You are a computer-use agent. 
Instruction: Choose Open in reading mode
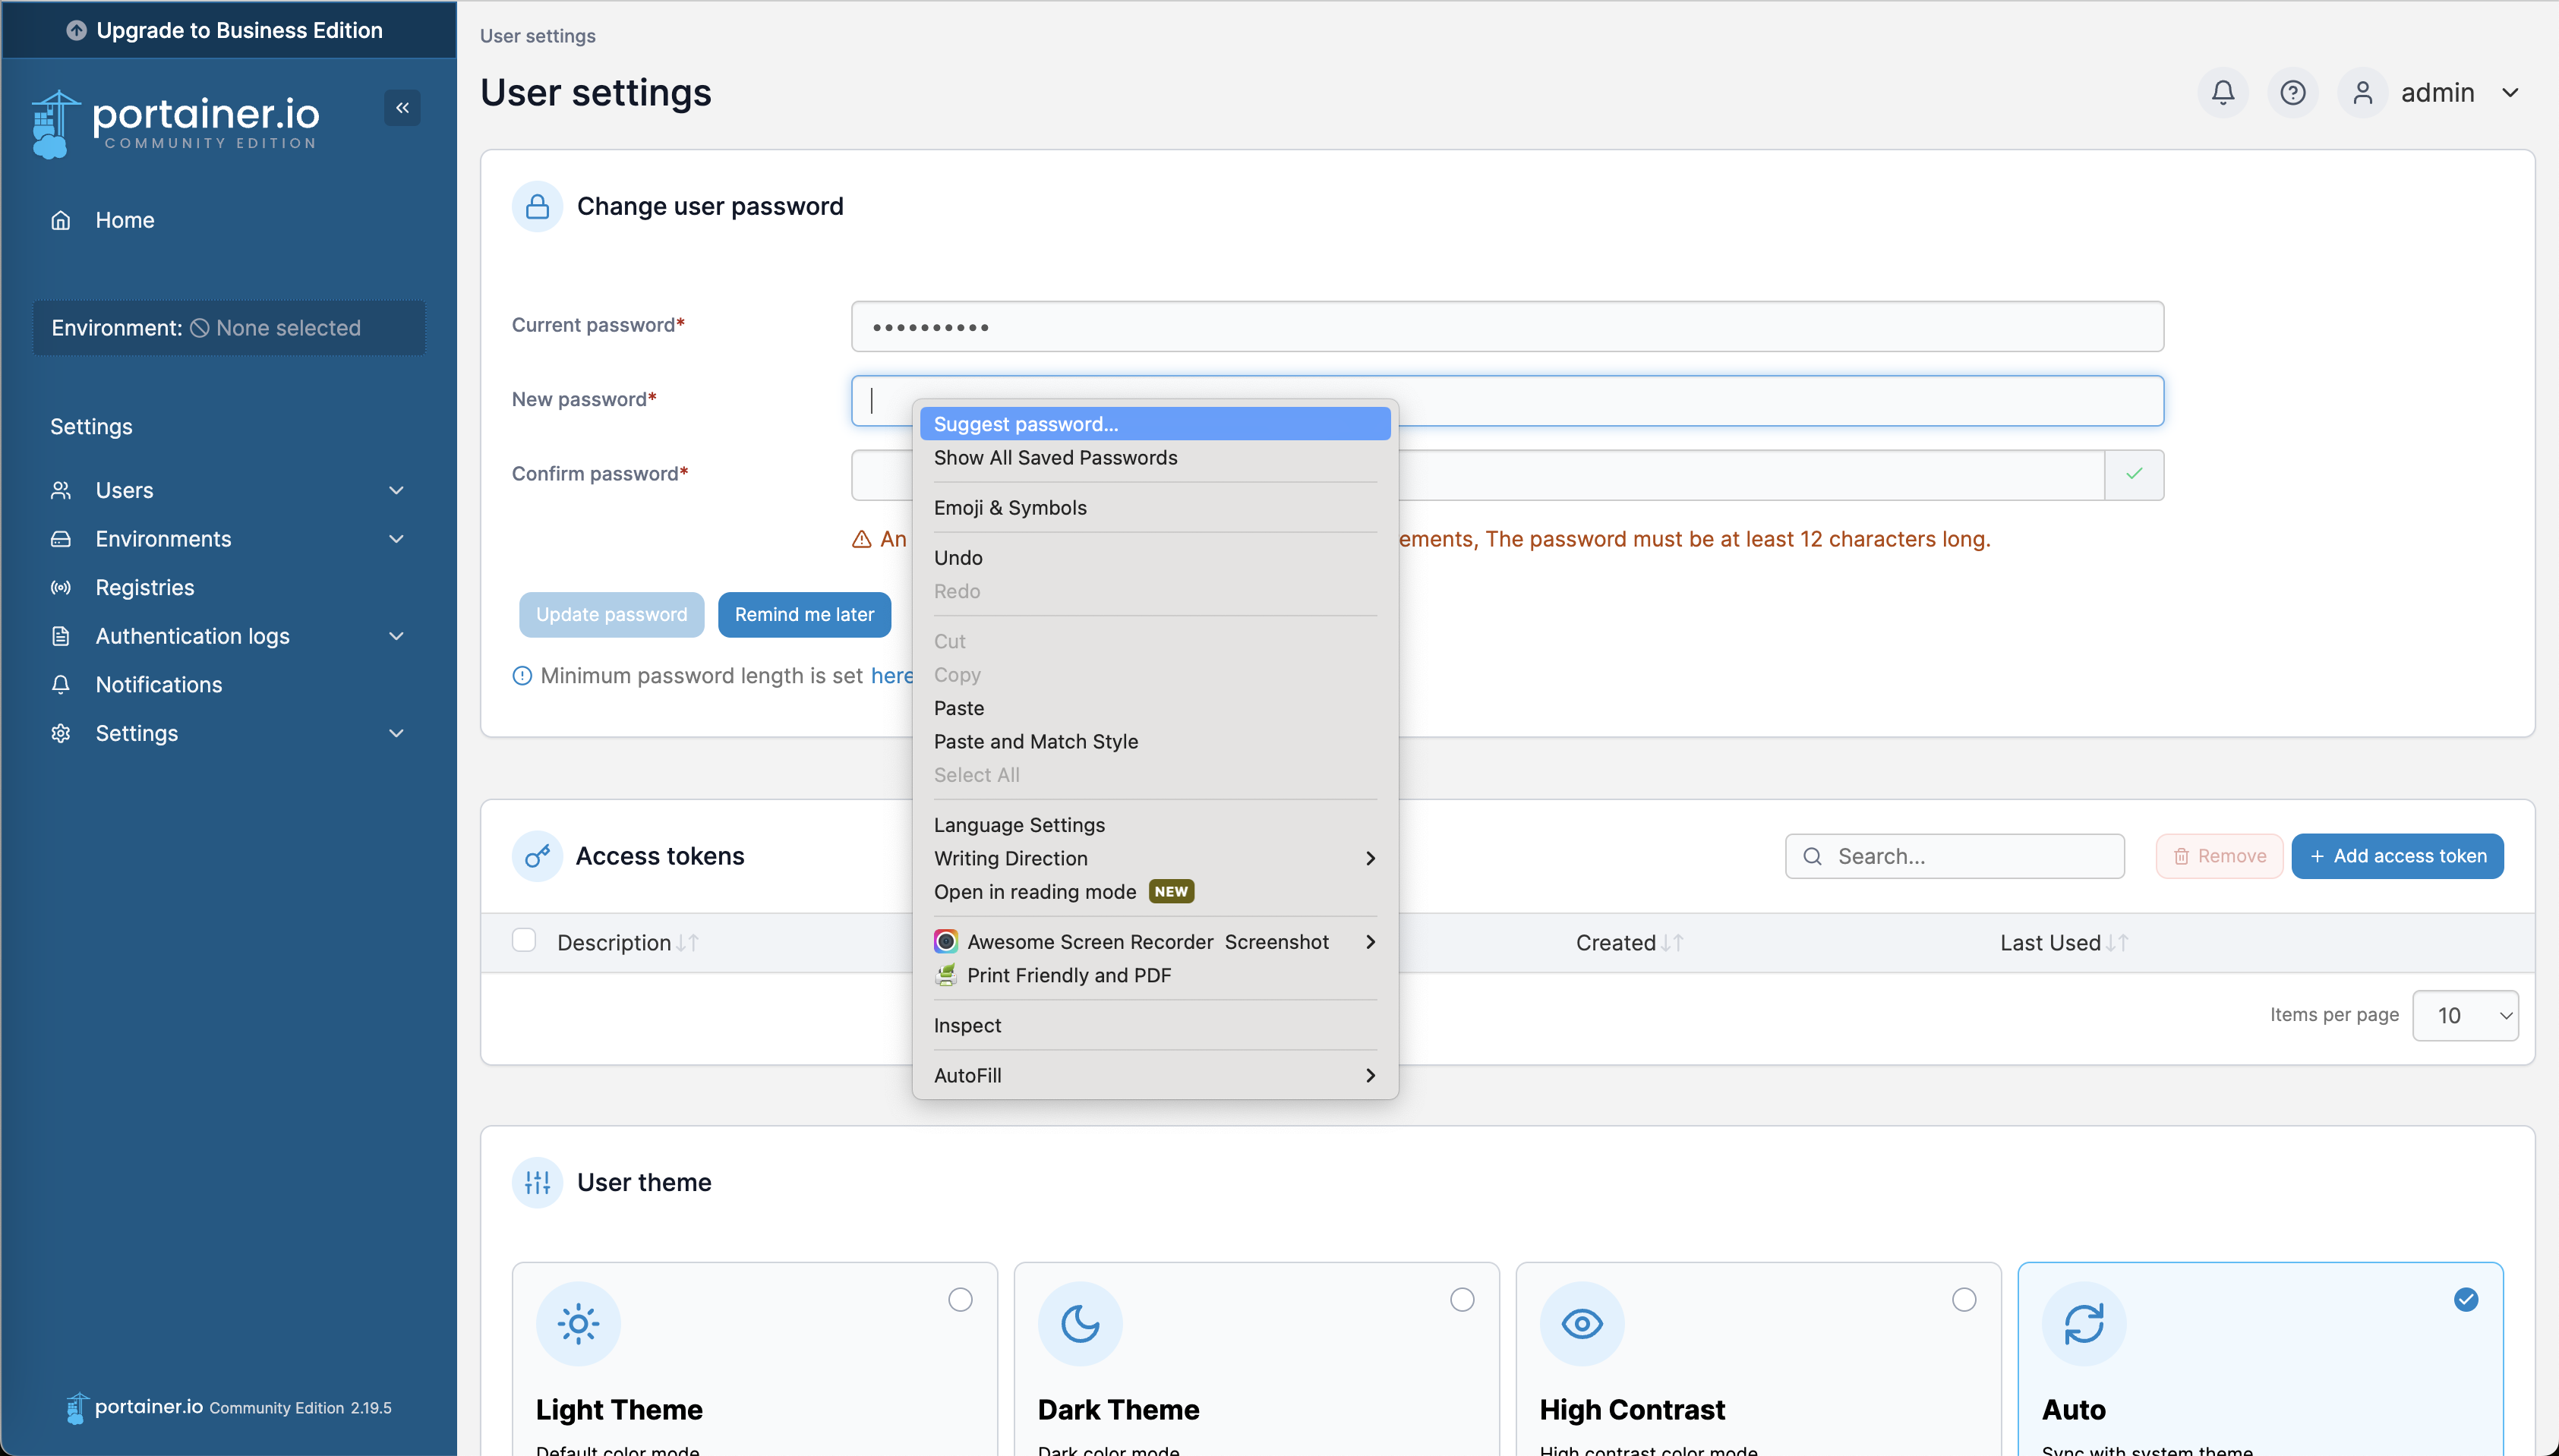(1155, 891)
